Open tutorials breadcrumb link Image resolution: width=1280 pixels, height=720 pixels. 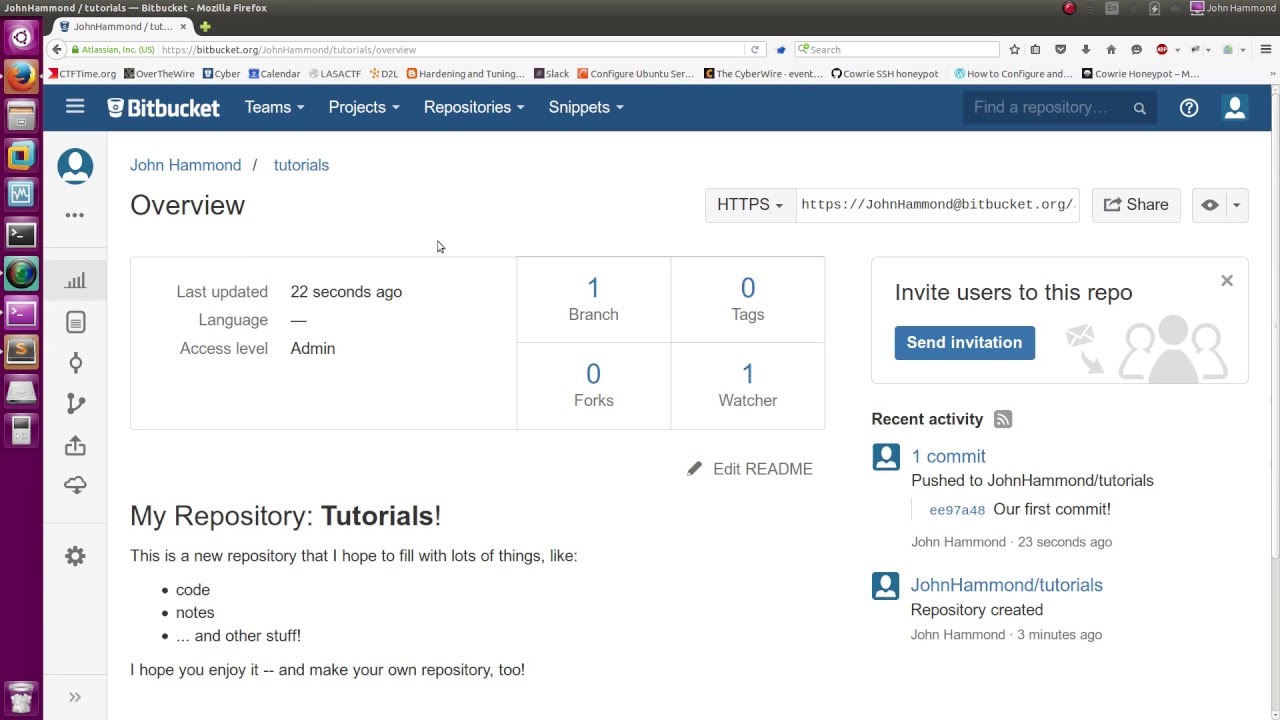[301, 165]
